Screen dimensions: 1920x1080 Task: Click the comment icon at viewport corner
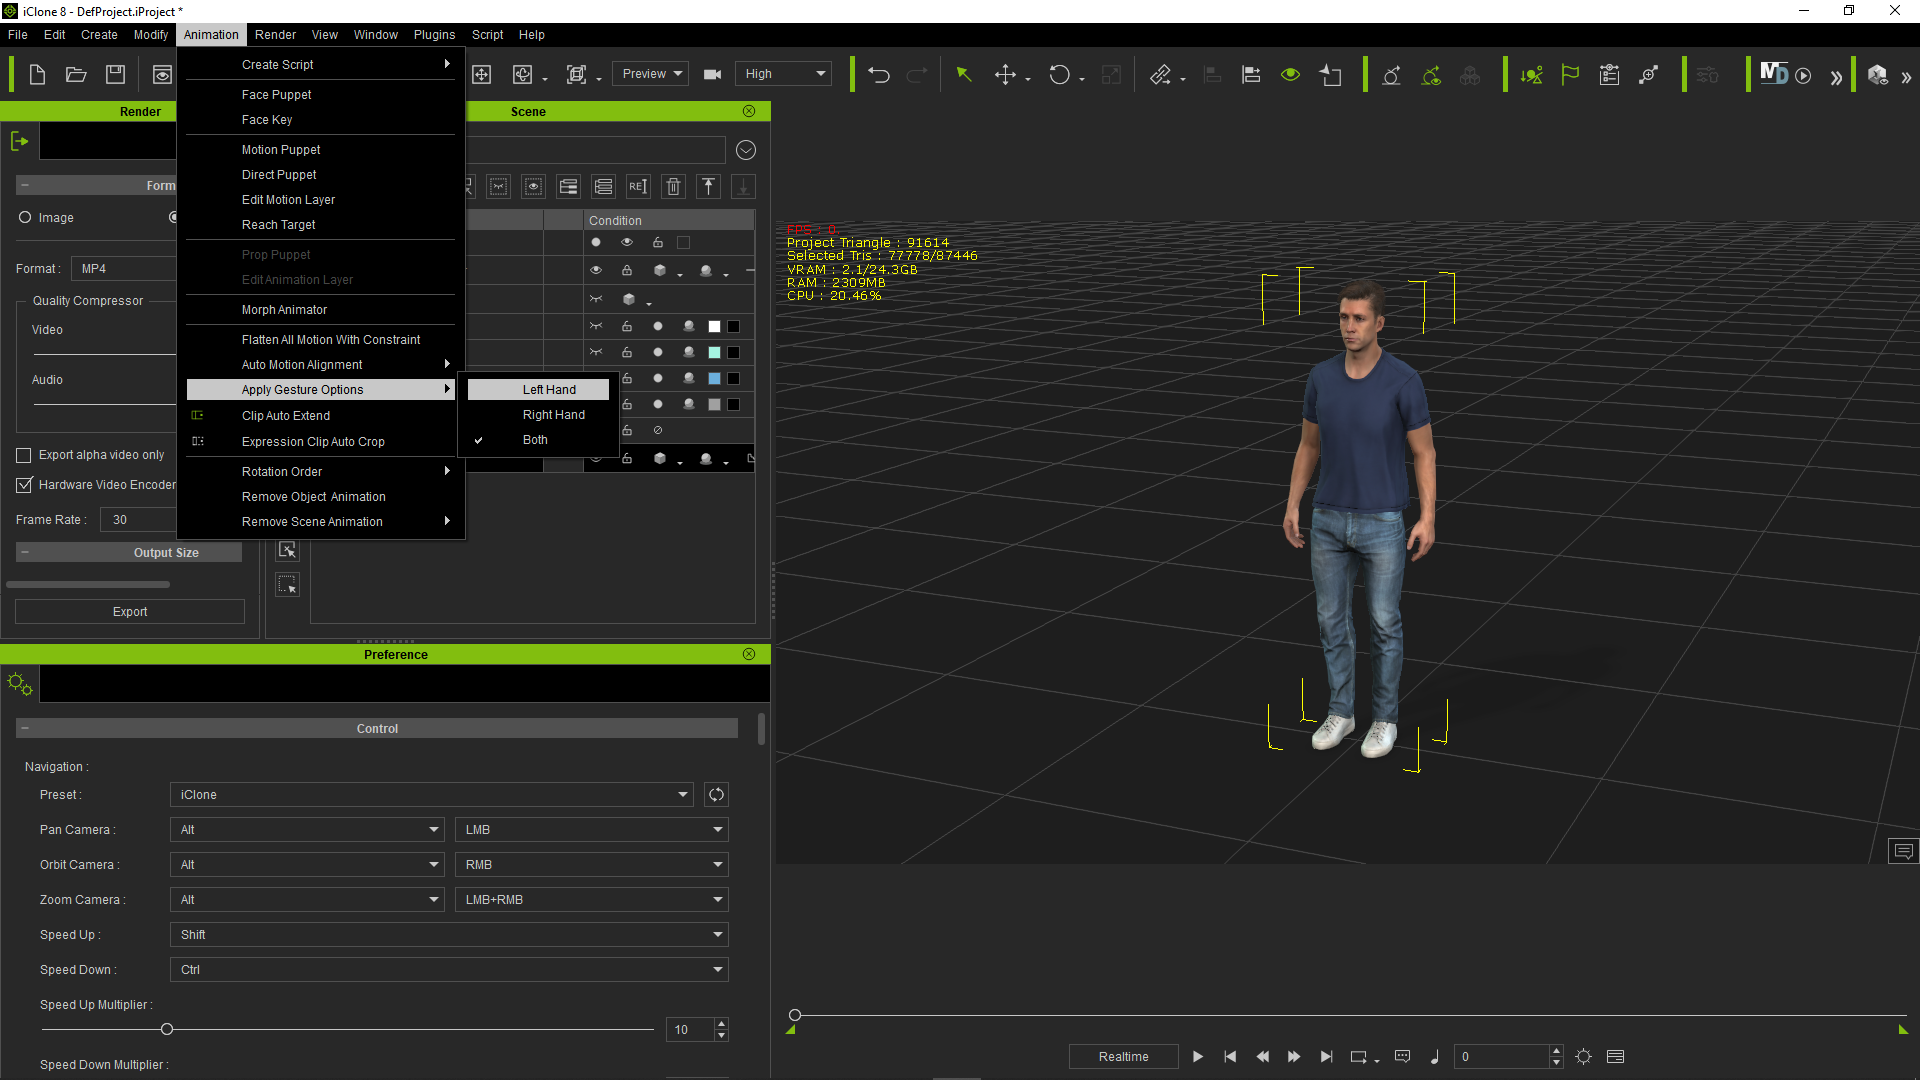pyautogui.click(x=1904, y=852)
